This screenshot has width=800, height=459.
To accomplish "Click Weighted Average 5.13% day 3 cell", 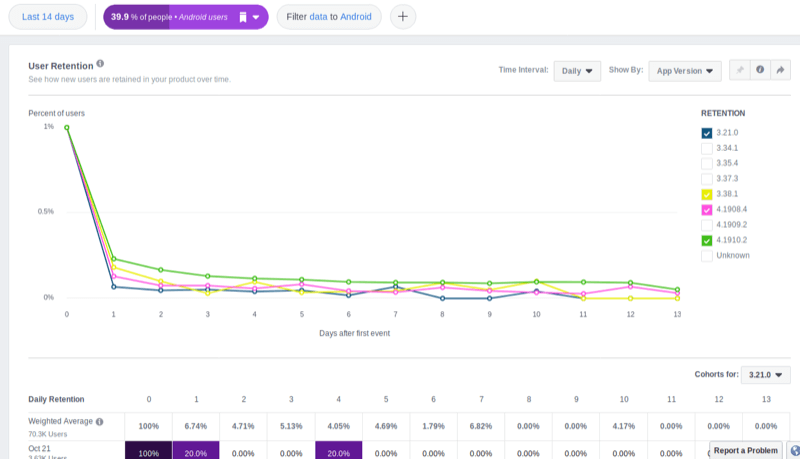I will pyautogui.click(x=291, y=426).
